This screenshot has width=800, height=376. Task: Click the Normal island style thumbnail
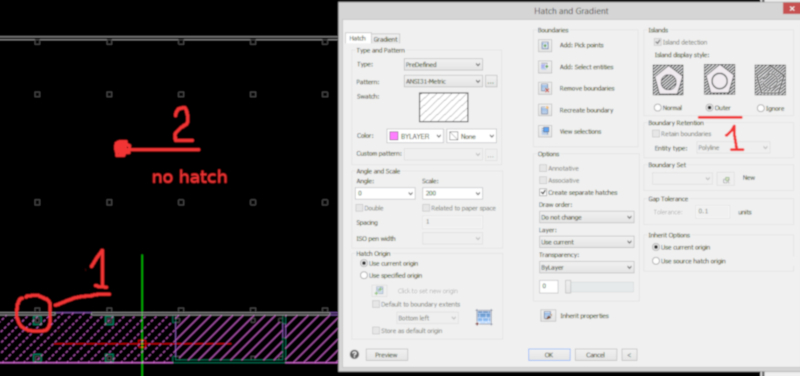coord(668,80)
